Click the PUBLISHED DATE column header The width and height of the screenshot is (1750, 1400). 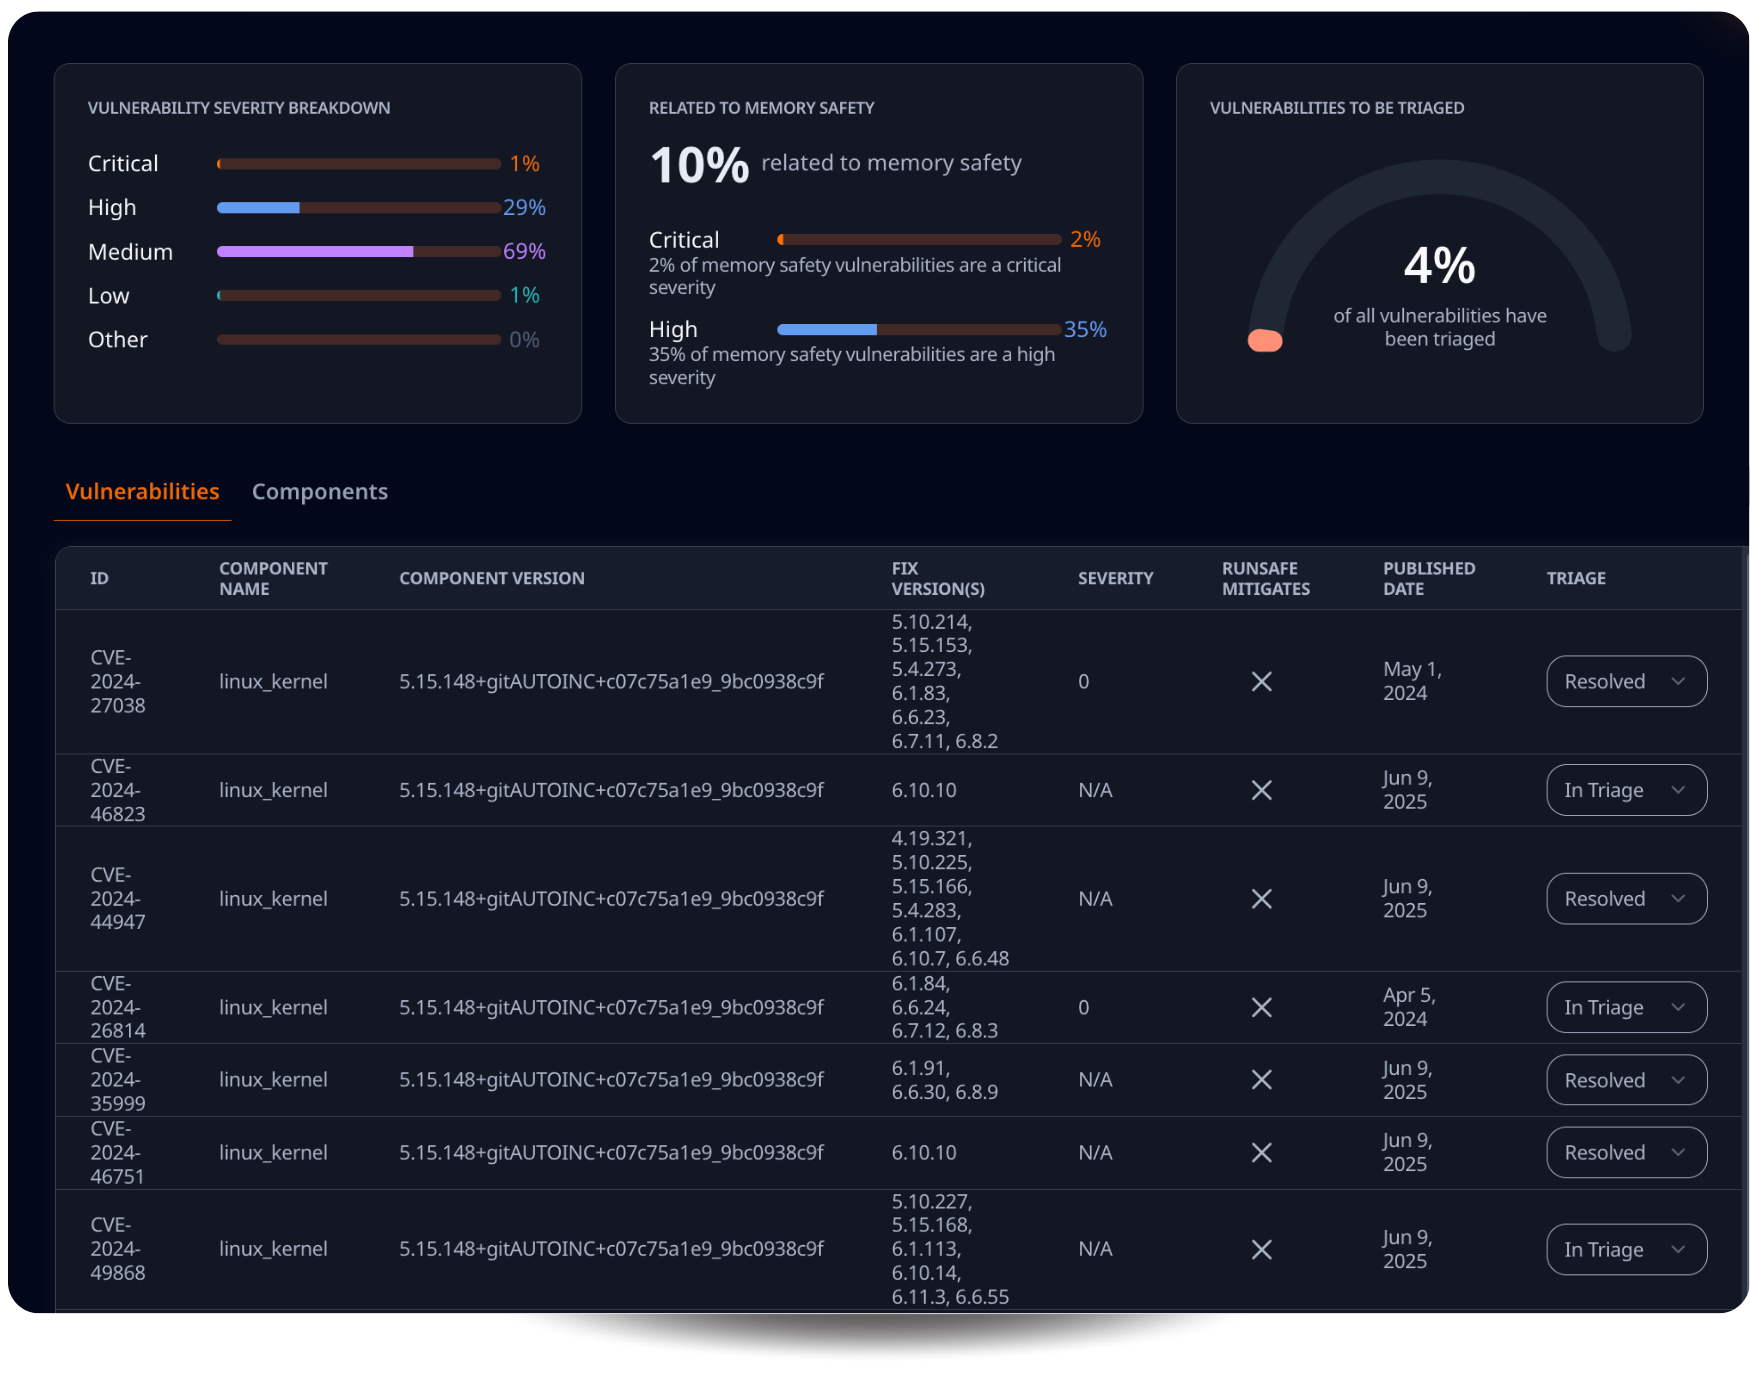tap(1428, 578)
